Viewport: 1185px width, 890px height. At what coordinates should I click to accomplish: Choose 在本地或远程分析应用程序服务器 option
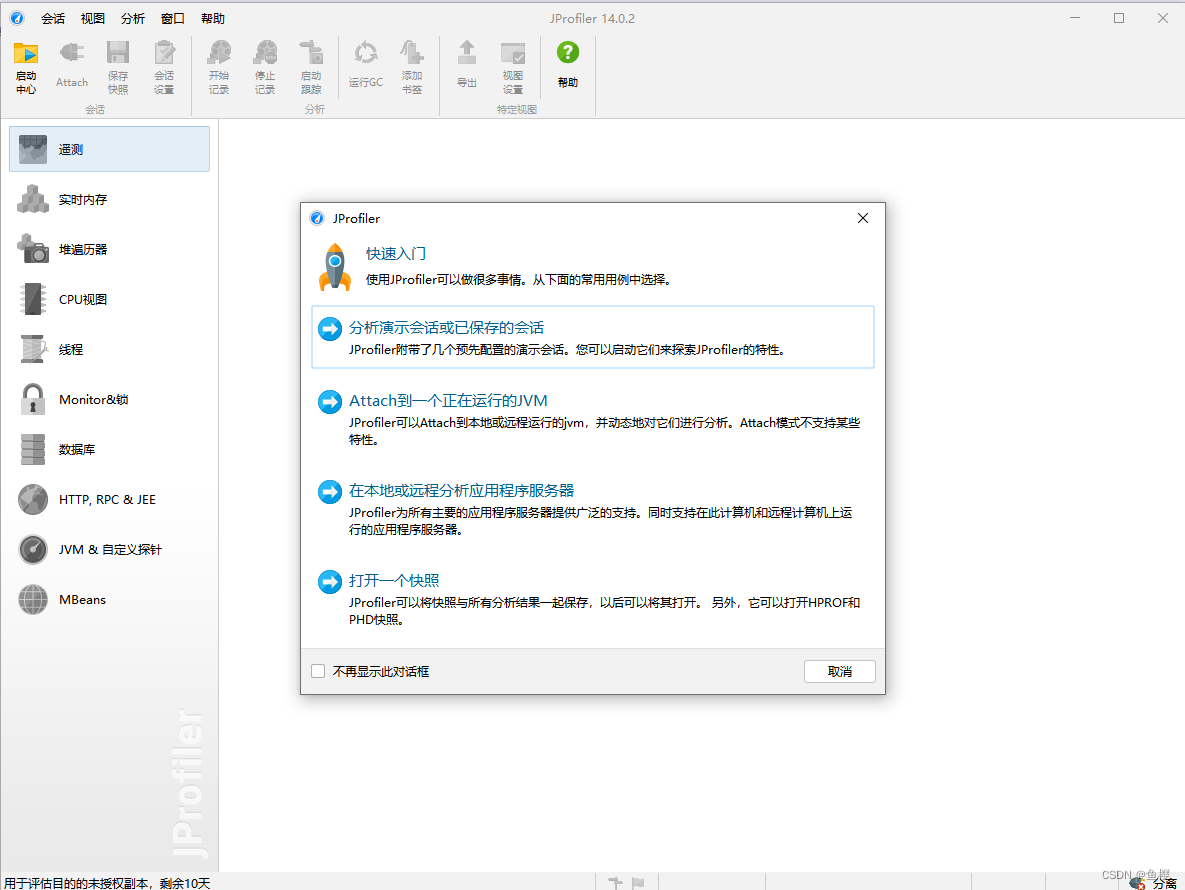tap(592, 508)
